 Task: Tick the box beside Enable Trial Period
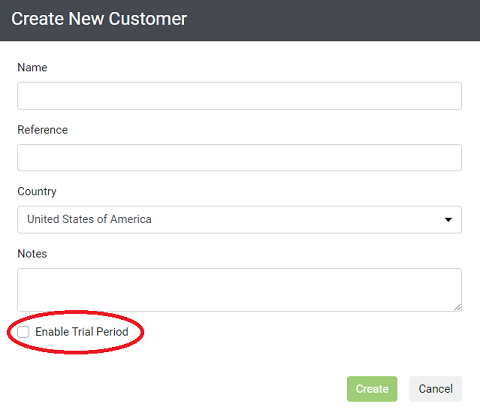(x=23, y=332)
